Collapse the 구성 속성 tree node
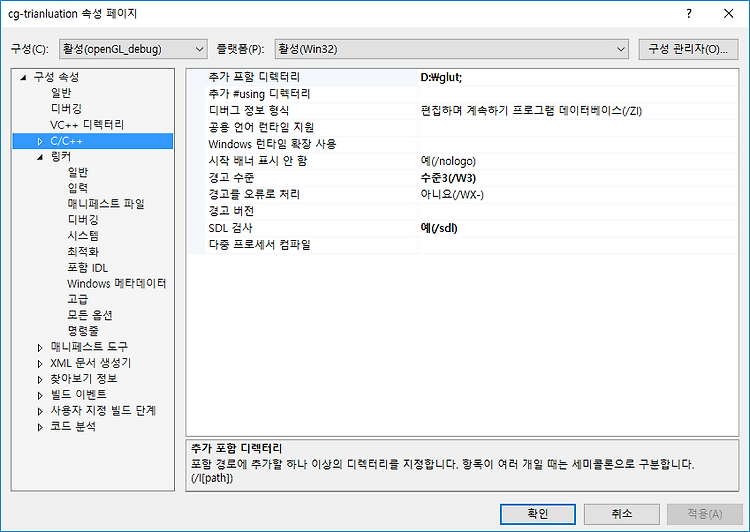This screenshot has height=532, width=750. 23,78
